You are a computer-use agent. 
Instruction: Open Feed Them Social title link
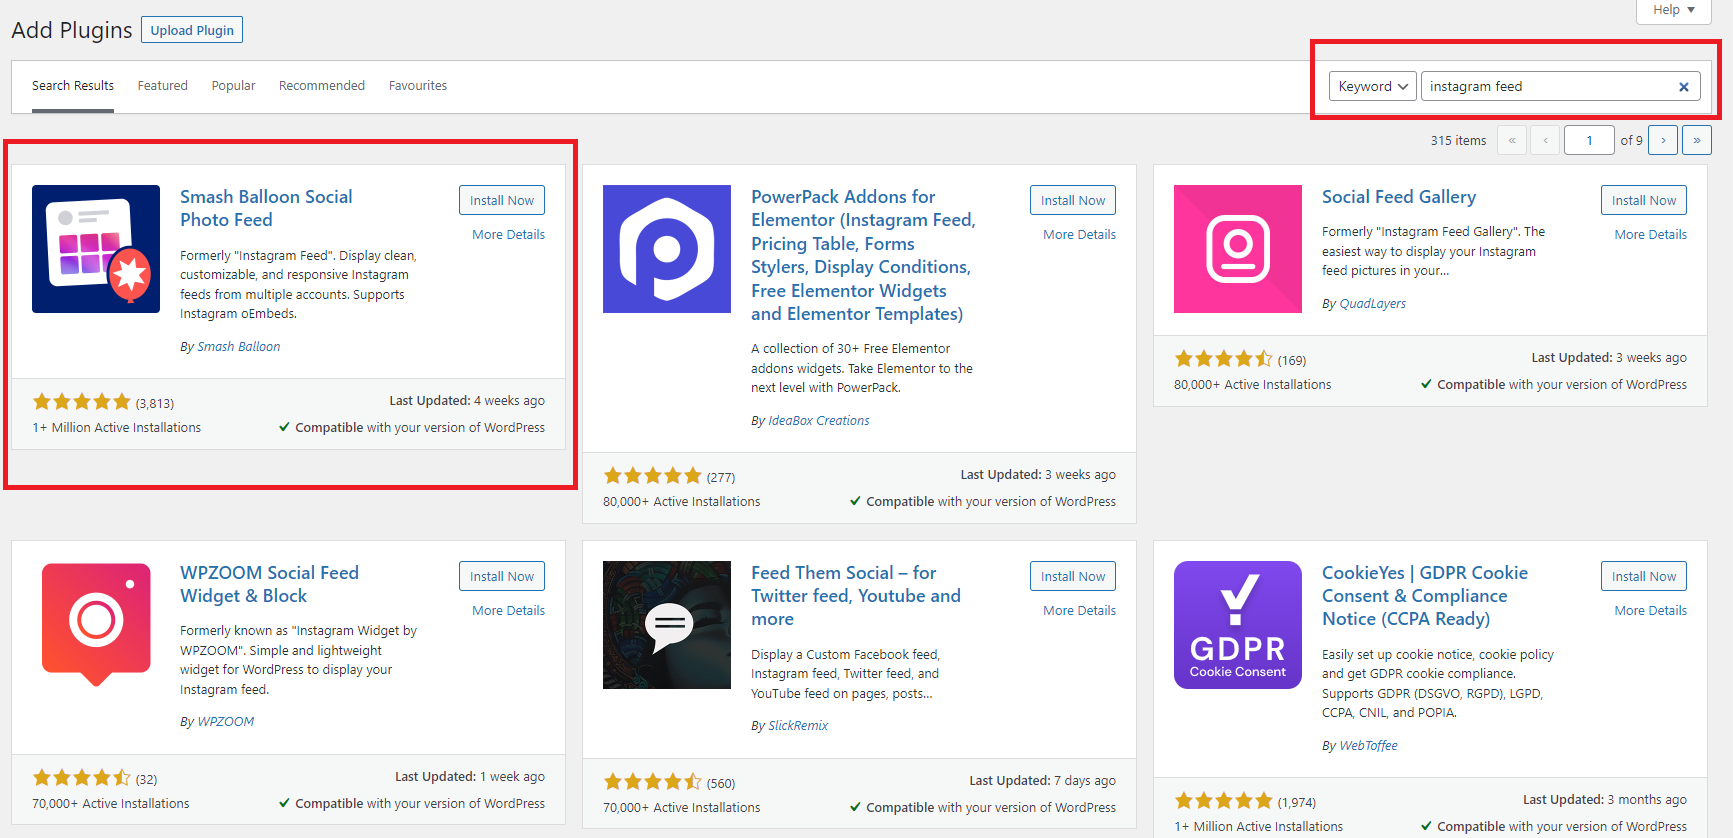click(x=856, y=596)
